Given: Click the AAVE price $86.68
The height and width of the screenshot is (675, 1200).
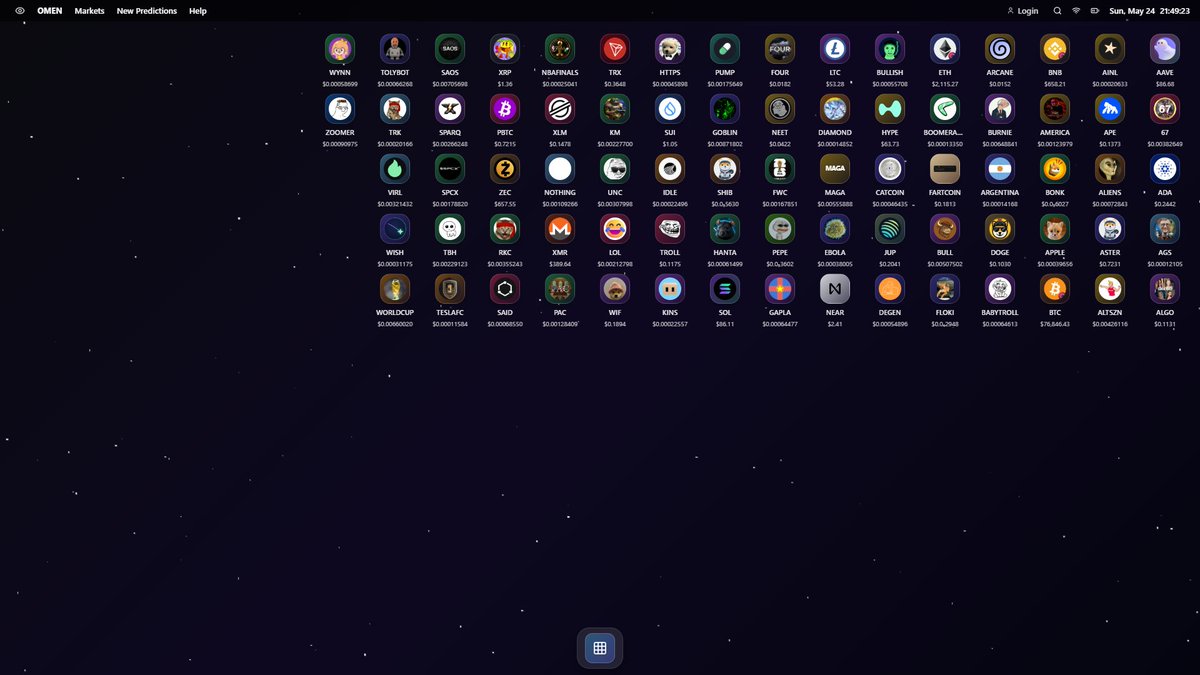Looking at the screenshot, I should point(1165,84).
